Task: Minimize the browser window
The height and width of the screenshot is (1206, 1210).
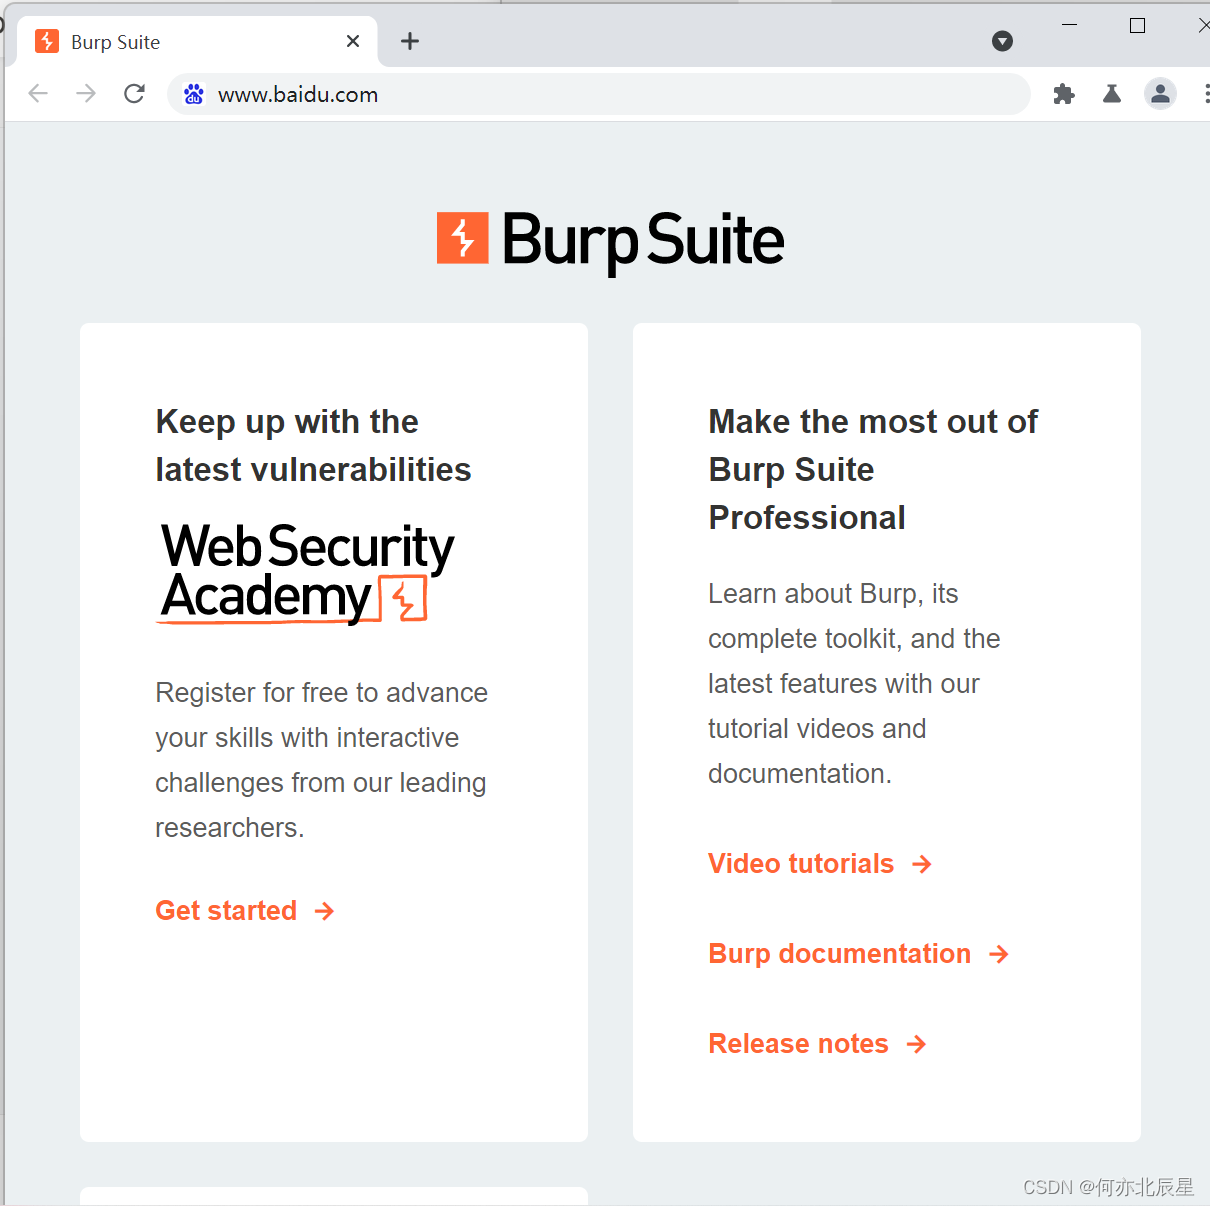Action: [x=1069, y=25]
